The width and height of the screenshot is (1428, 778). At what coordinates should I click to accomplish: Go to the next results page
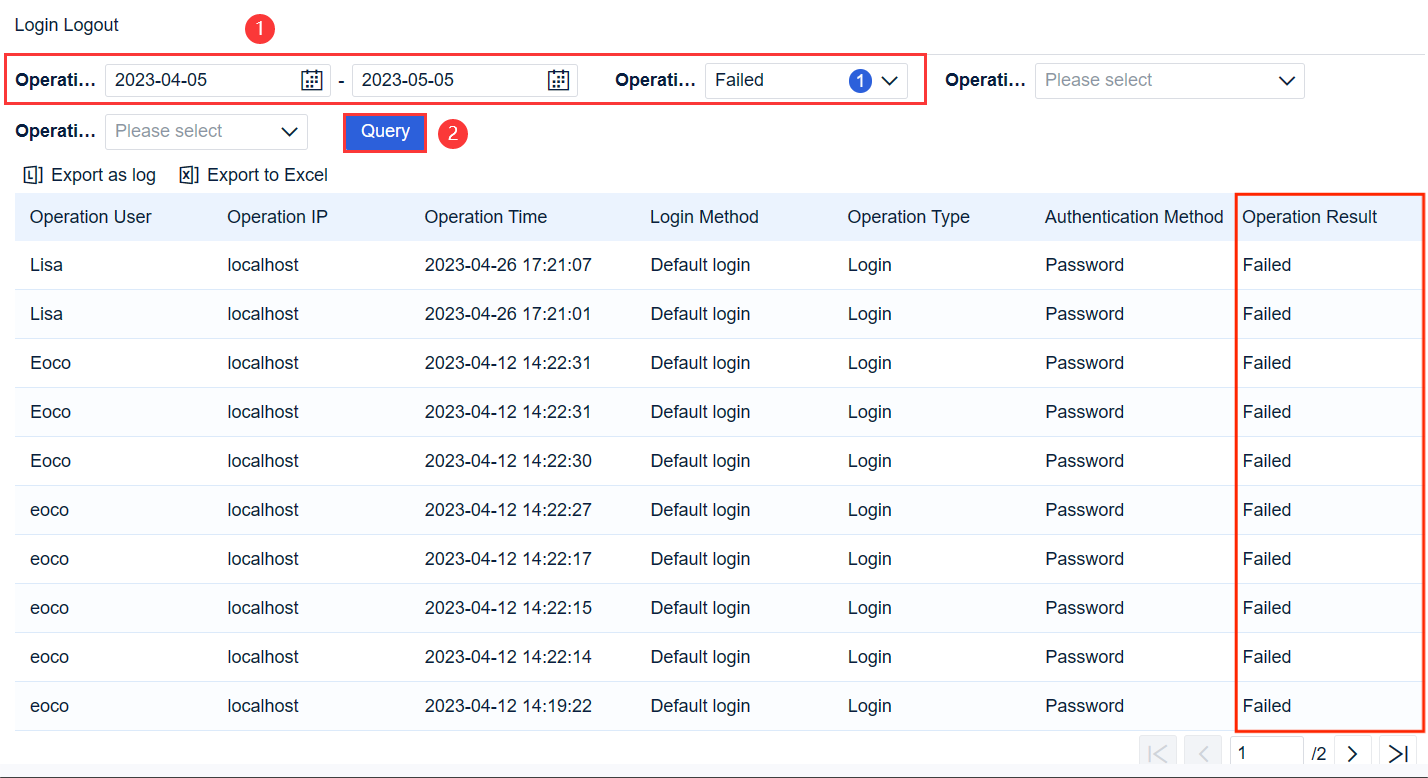click(x=1352, y=752)
